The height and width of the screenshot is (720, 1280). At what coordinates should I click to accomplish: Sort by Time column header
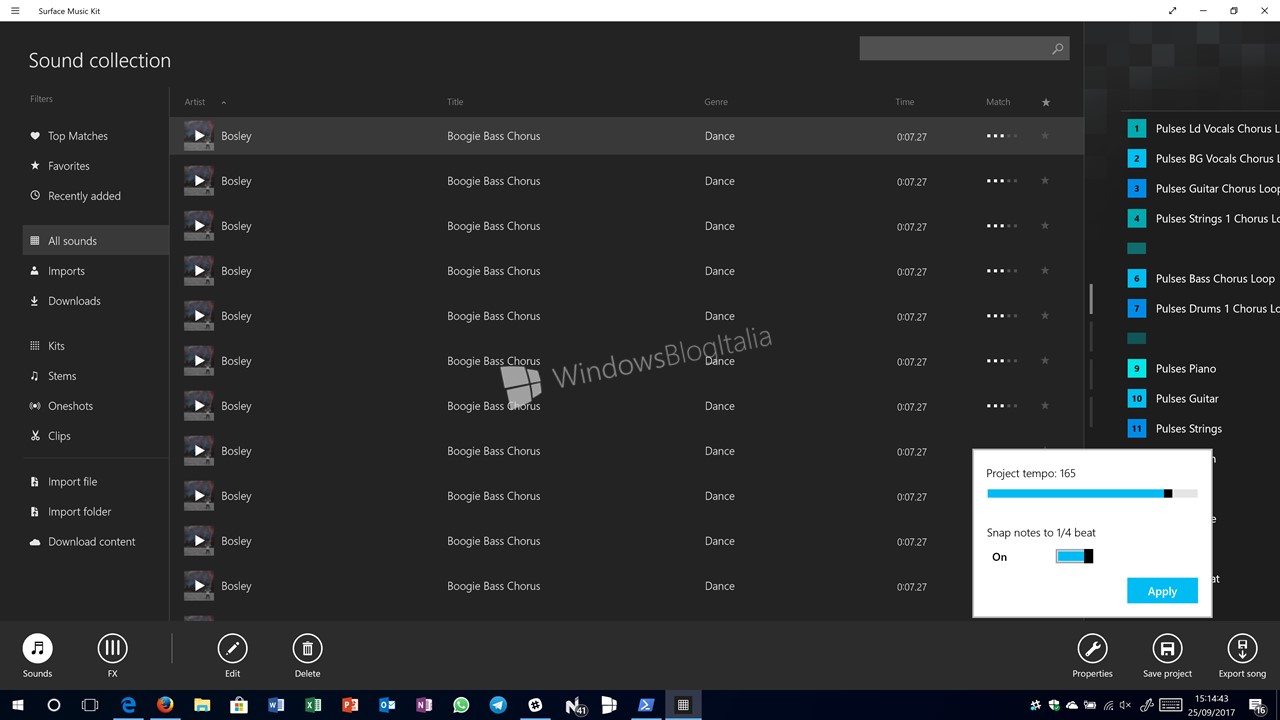[x=905, y=102]
